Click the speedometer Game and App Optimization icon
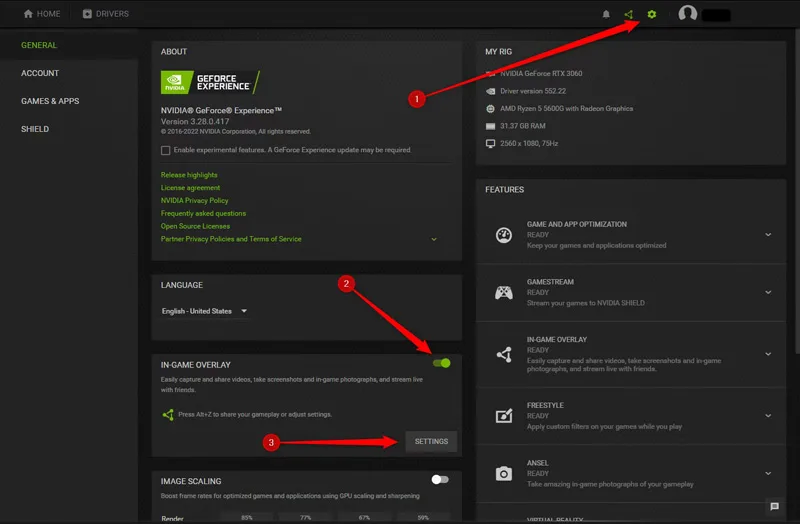 pos(504,235)
